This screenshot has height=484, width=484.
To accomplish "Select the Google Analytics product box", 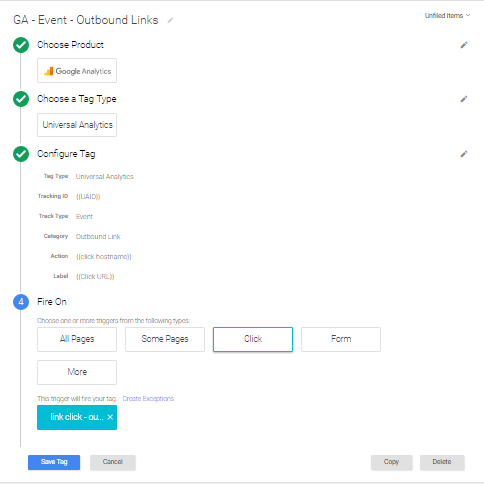I will tap(77, 71).
